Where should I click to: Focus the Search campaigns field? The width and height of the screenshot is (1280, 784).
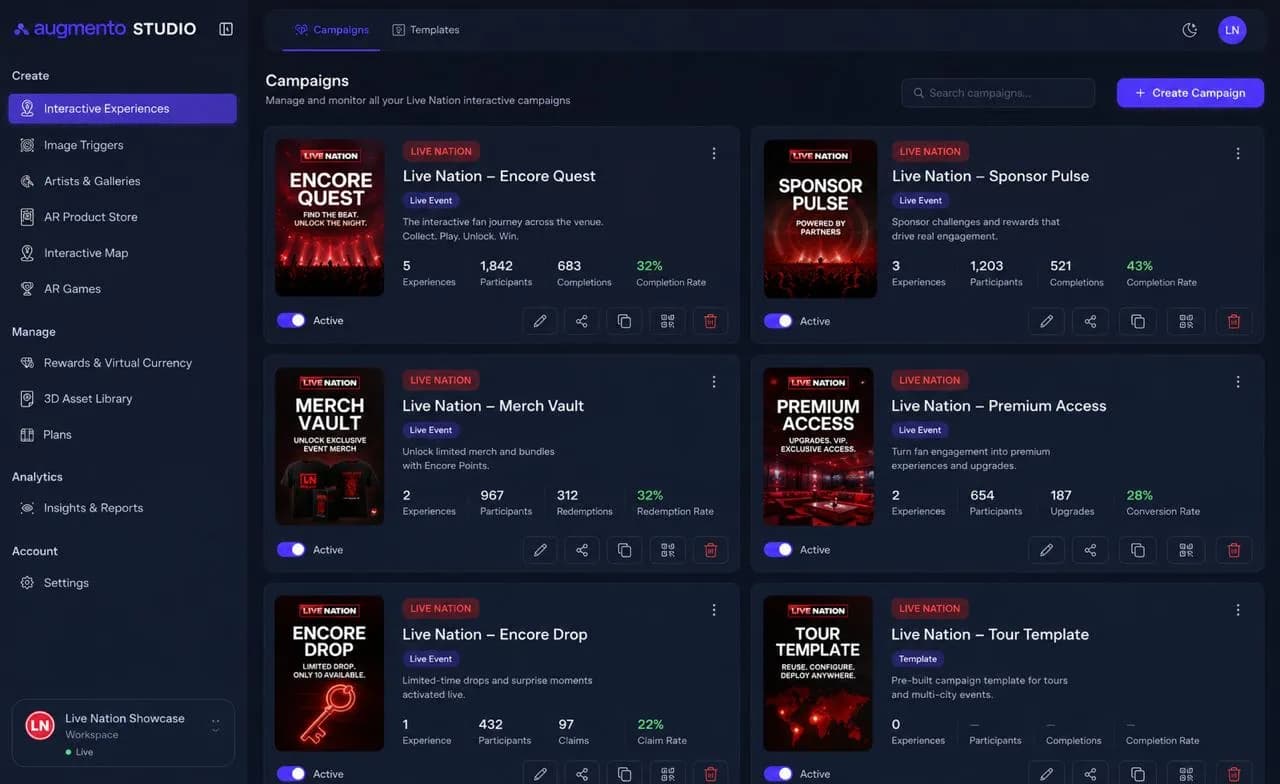[x=998, y=93]
